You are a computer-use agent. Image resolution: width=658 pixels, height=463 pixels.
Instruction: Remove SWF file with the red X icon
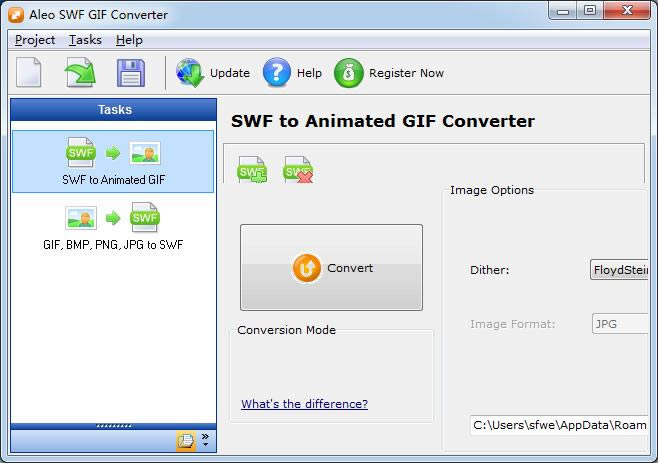(298, 169)
